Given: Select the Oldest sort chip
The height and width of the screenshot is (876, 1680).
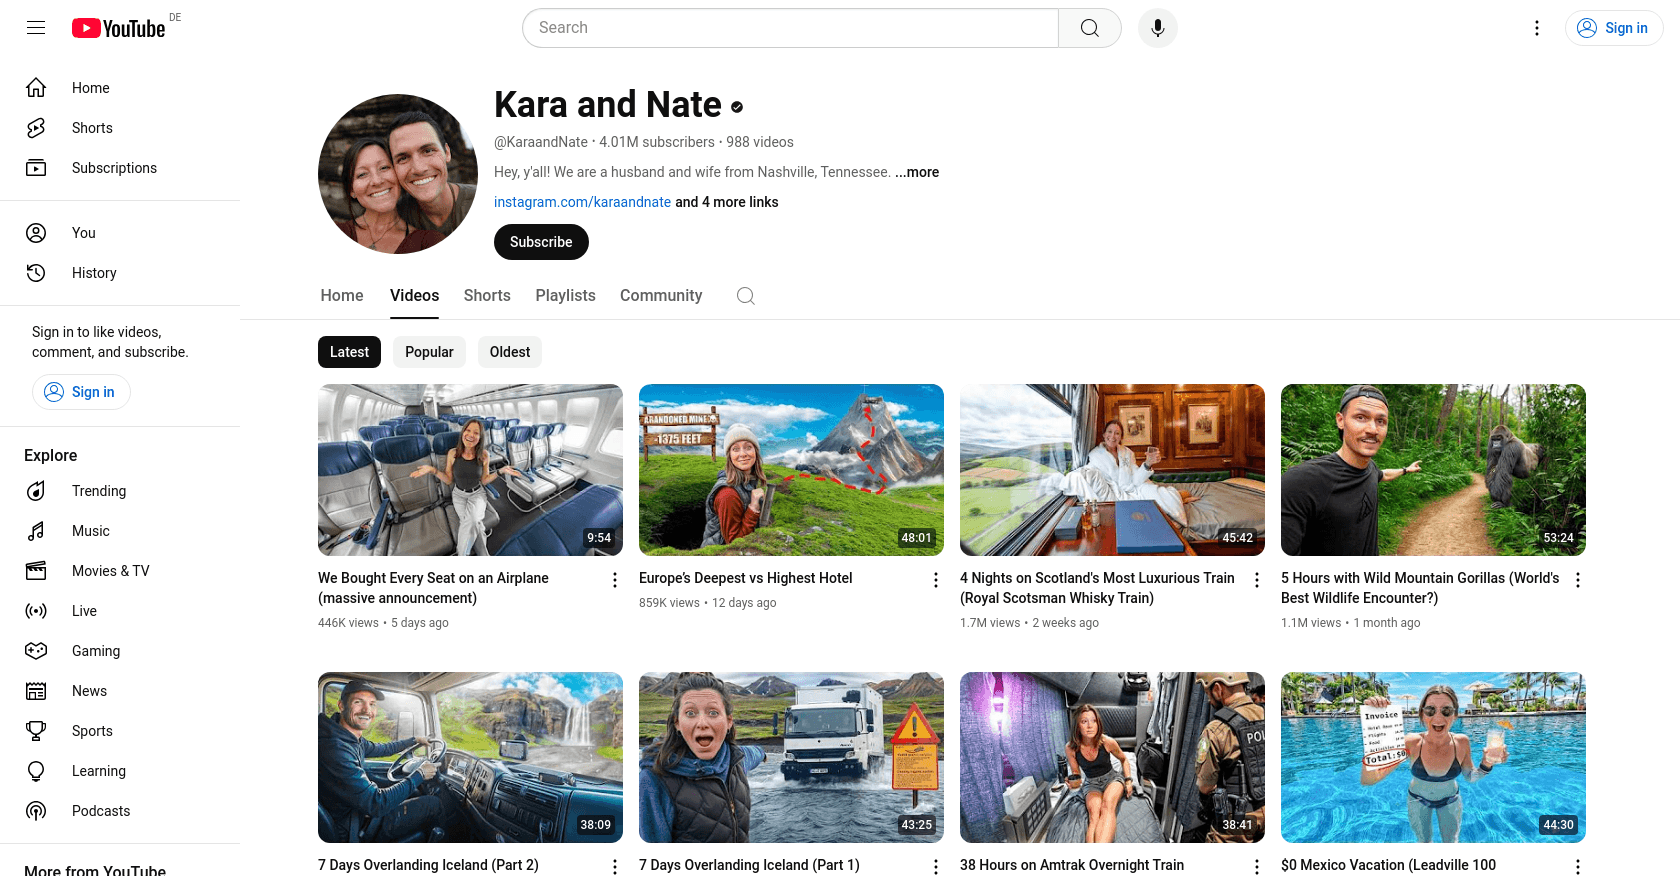Looking at the screenshot, I should coord(509,352).
